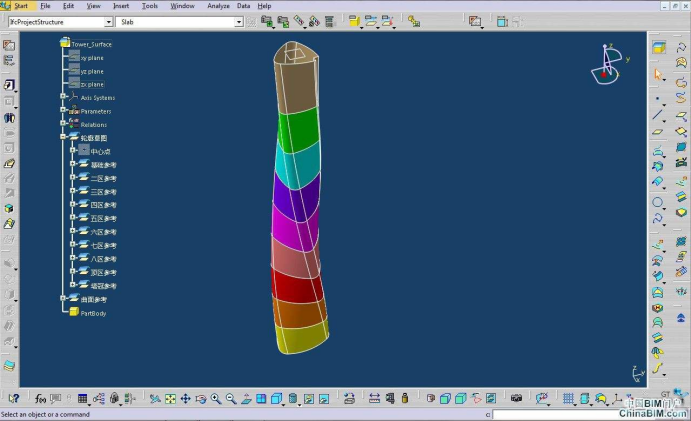Screen dimensions: 691x421
Task: Open the IfcProjectStructure dropdown
Action: pyautogui.click(x=108, y=21)
